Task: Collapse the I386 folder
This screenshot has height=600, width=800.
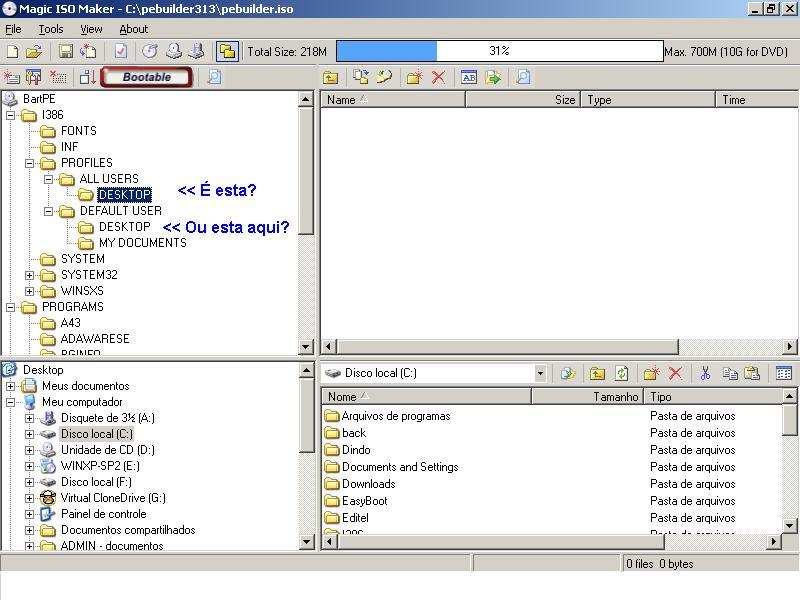Action: [x=10, y=115]
